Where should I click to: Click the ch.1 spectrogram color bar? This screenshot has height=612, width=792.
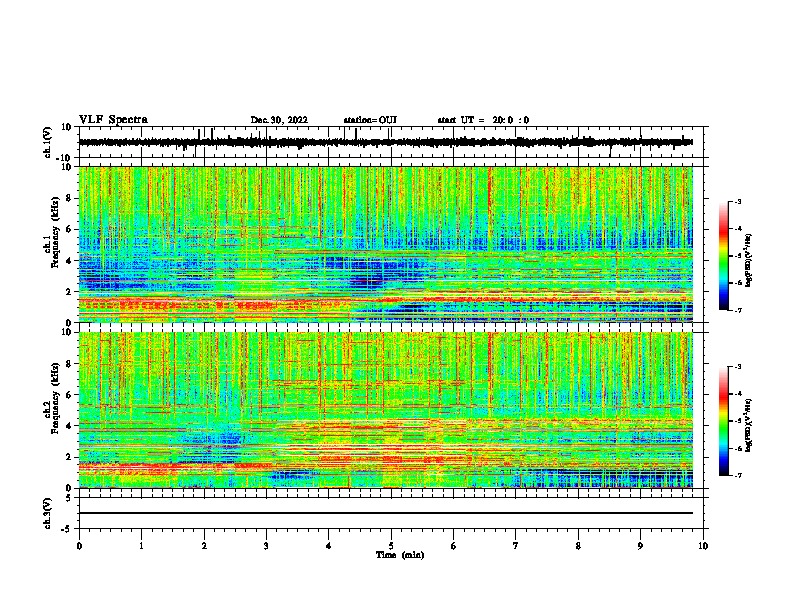coord(724,256)
